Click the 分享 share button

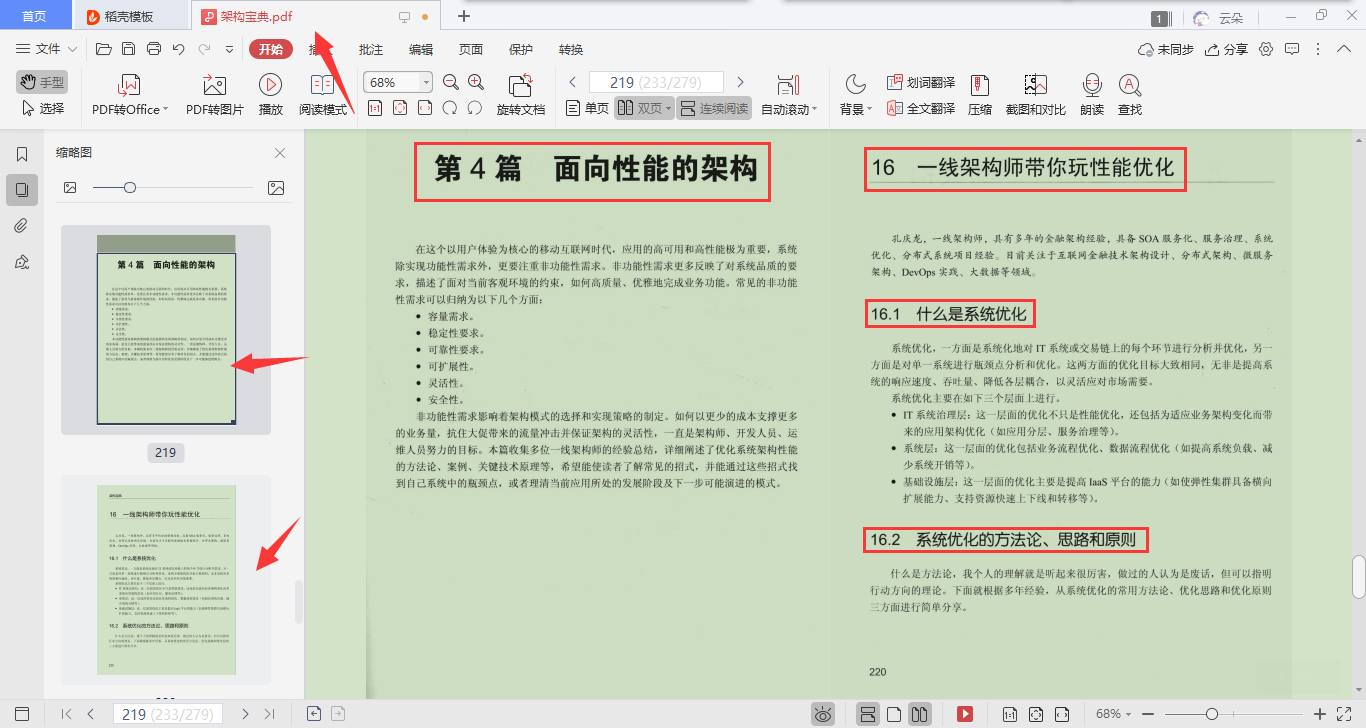(x=1226, y=49)
